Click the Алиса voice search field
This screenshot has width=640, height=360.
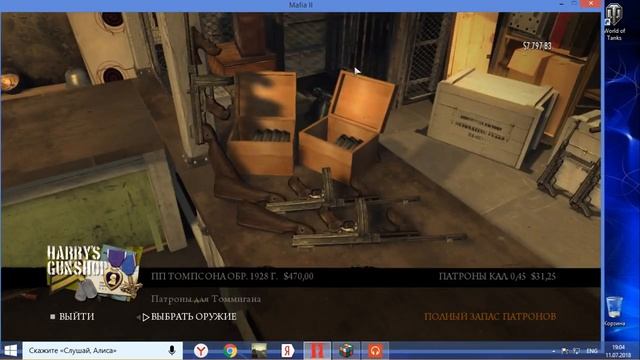[x=102, y=350]
